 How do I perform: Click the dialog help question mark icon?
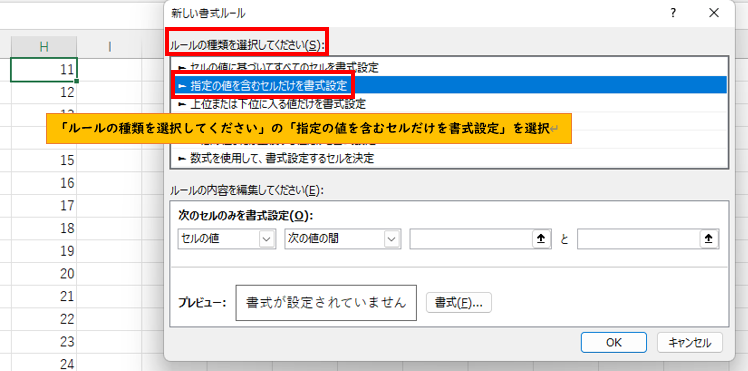coord(673,13)
